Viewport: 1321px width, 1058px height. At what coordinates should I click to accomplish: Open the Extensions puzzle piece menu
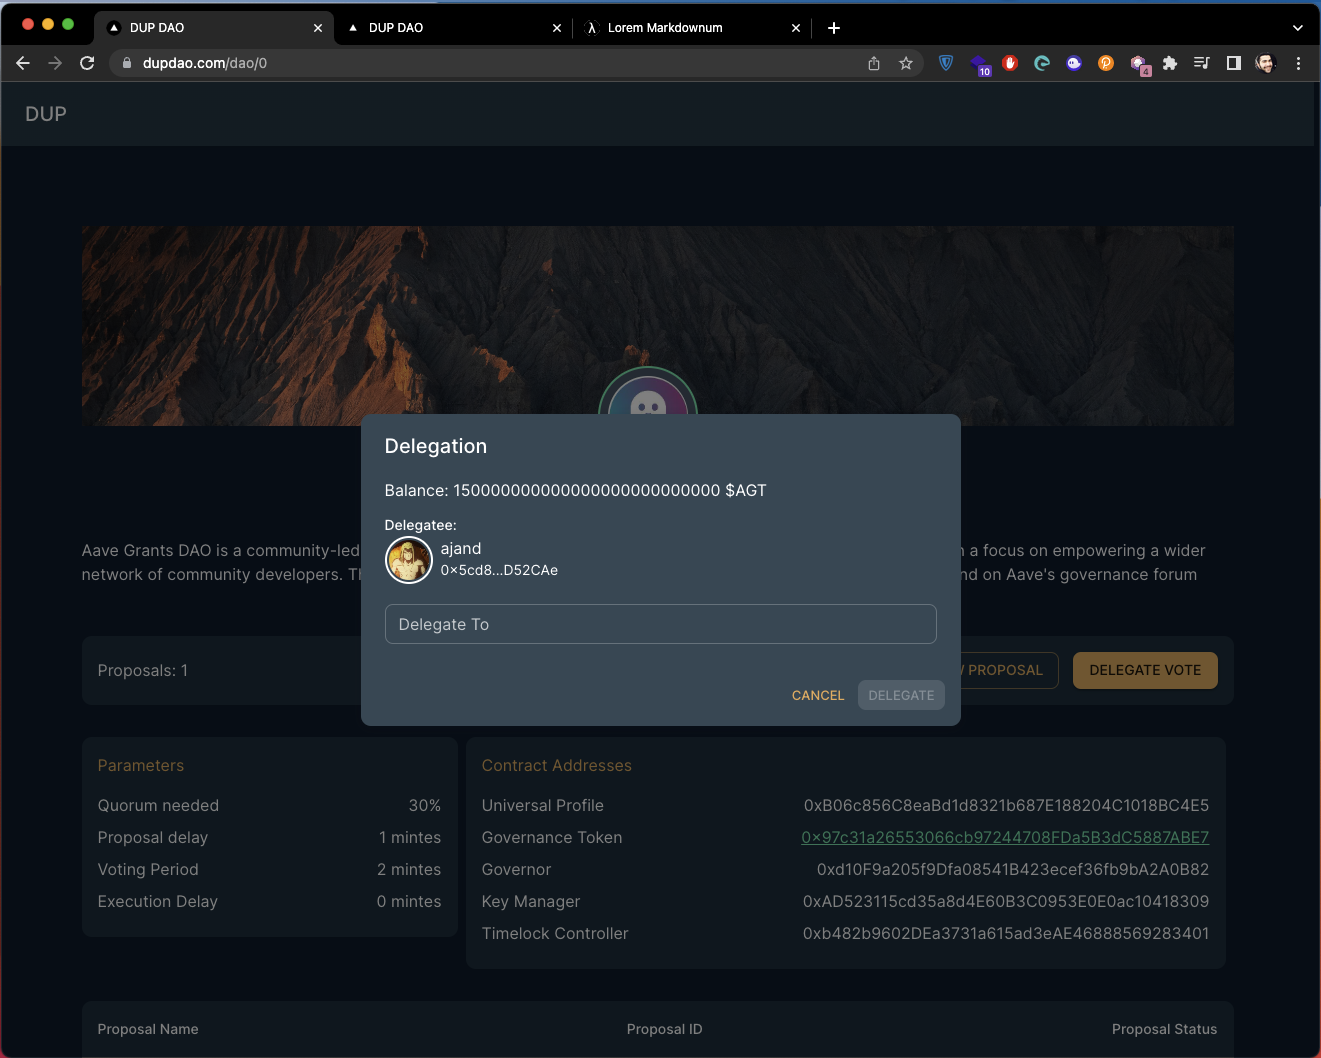click(1170, 63)
